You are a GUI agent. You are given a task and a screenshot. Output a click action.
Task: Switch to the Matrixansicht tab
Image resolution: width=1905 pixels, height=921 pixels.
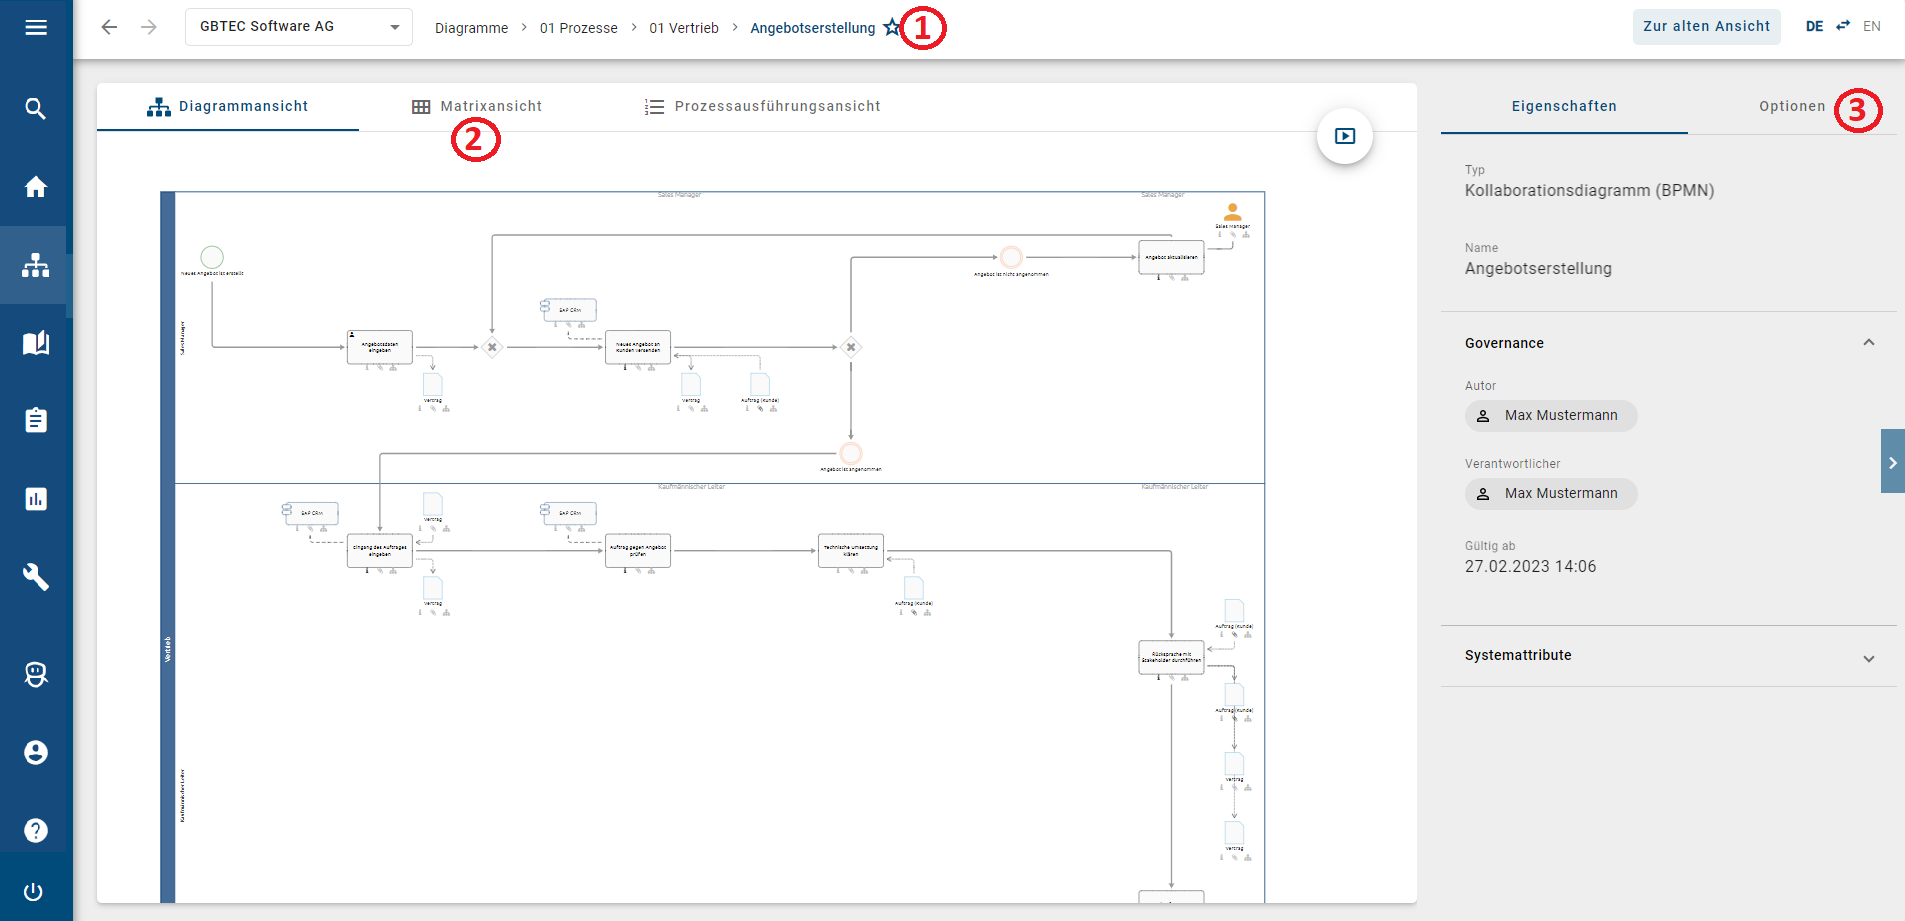click(477, 106)
